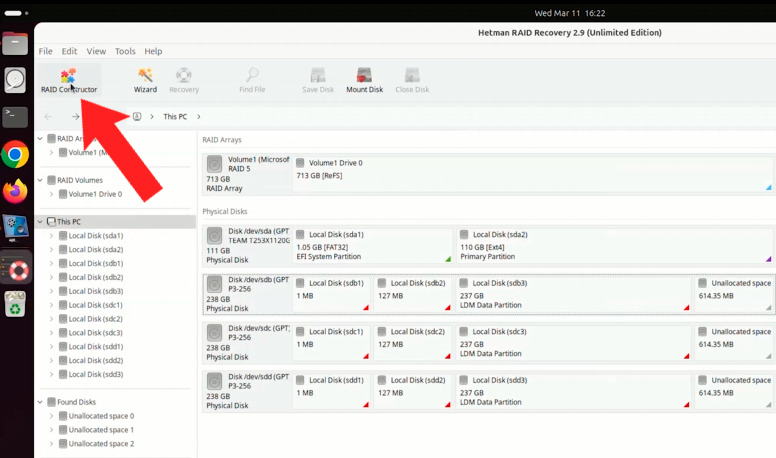Expand Unallocated space 0 tree node
The image size is (776, 458).
point(51,416)
